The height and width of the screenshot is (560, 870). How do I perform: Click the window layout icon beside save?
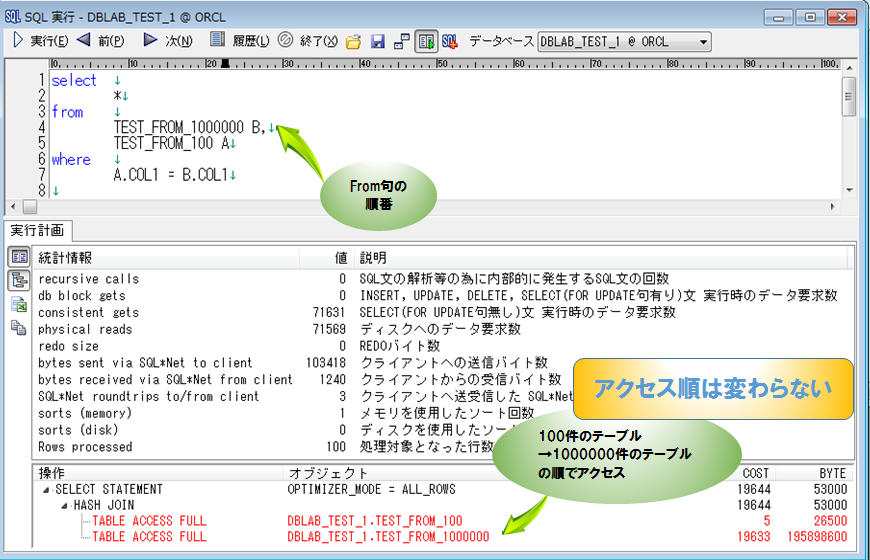click(401, 42)
